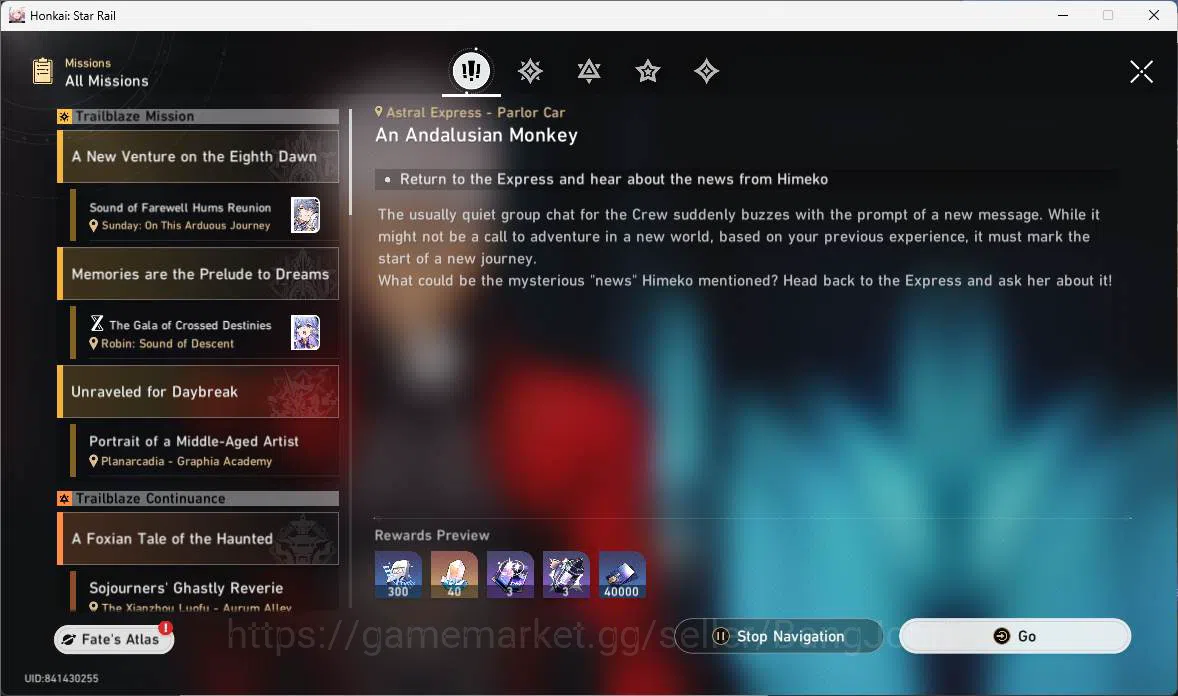
Task: Switch to the Trailblaze Mission filter tab
Action: tap(530, 71)
